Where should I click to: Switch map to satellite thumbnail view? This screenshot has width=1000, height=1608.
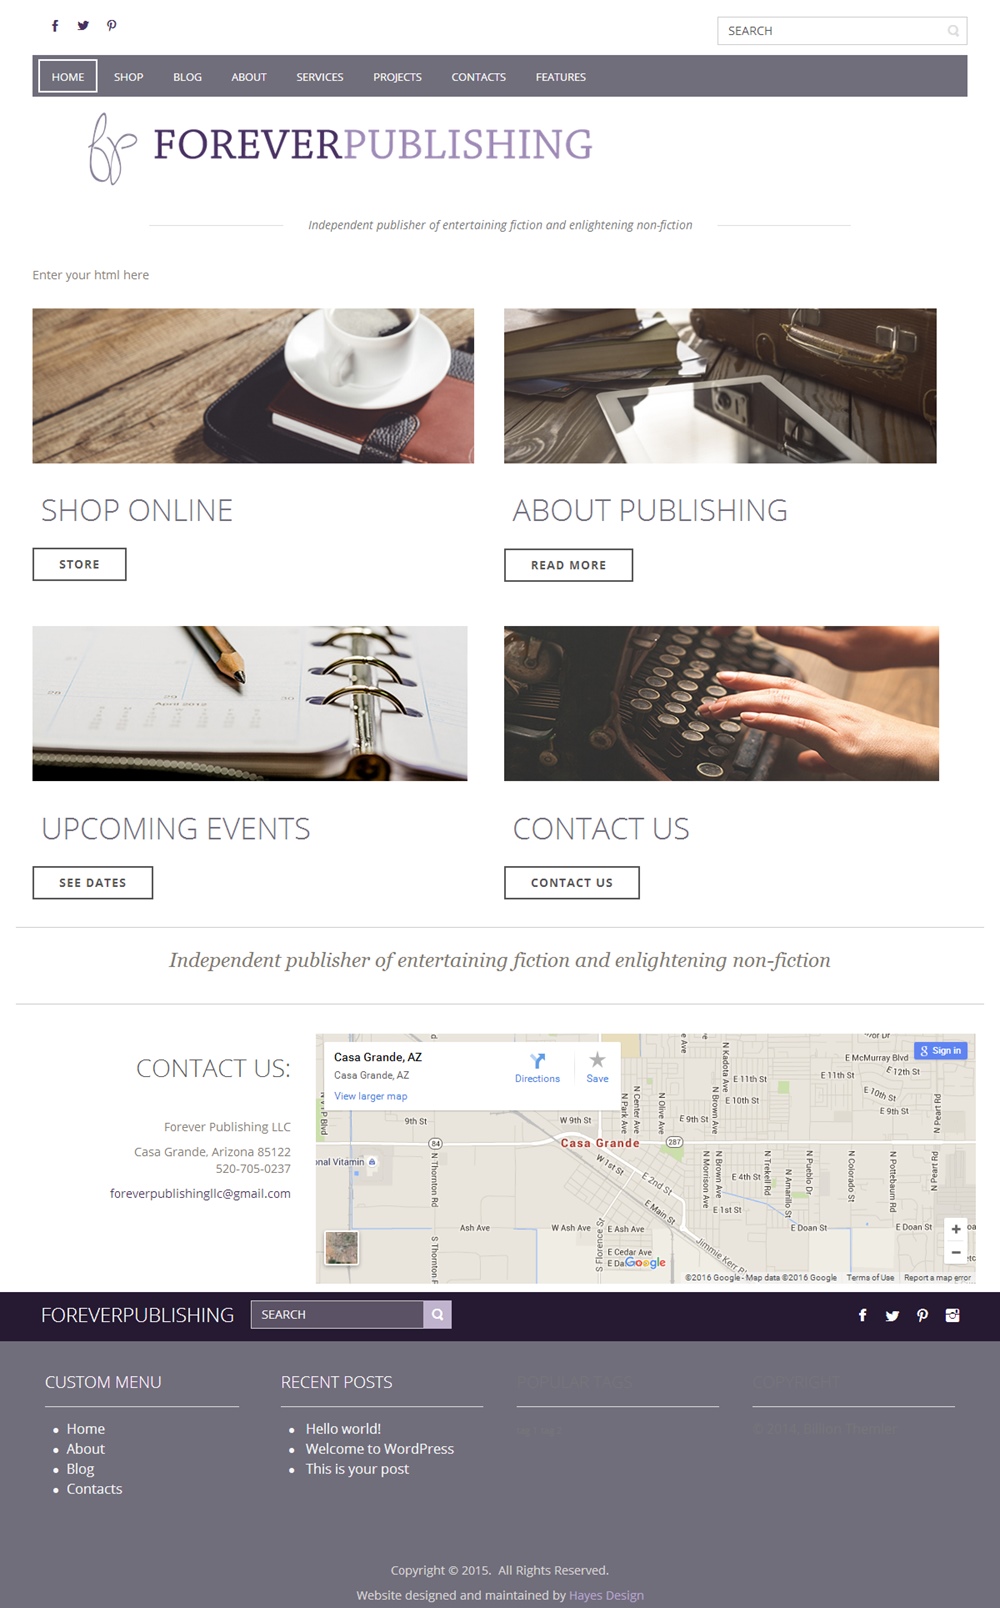point(342,1247)
